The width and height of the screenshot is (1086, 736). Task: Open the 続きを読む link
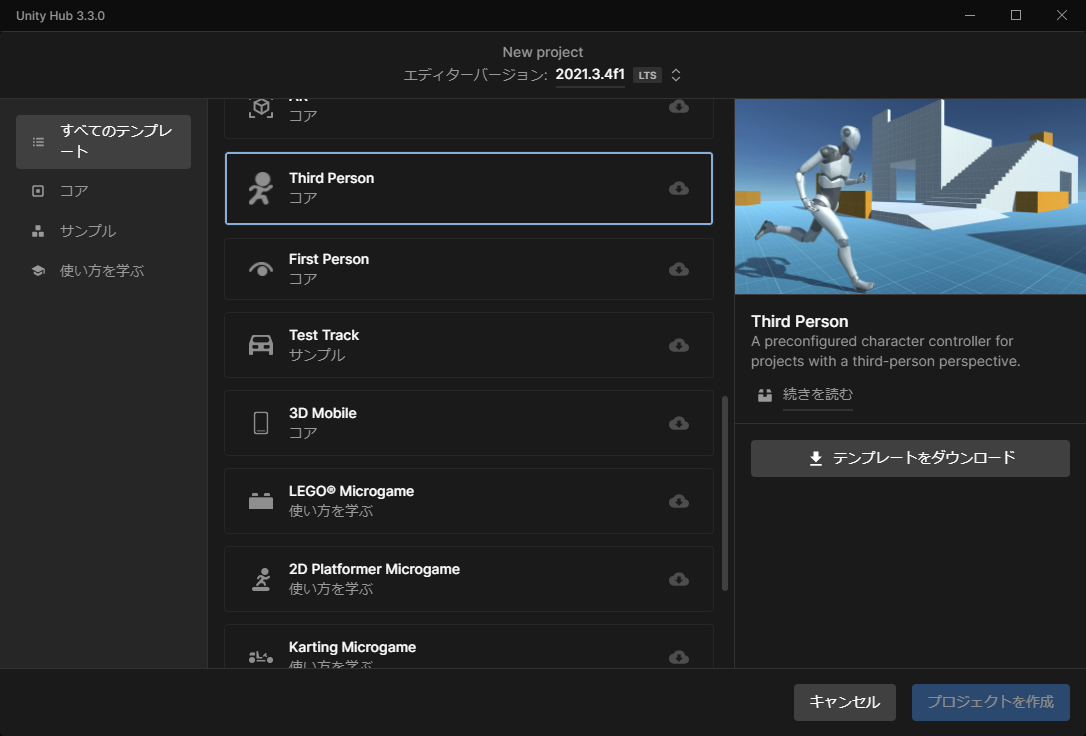pyautogui.click(x=817, y=395)
